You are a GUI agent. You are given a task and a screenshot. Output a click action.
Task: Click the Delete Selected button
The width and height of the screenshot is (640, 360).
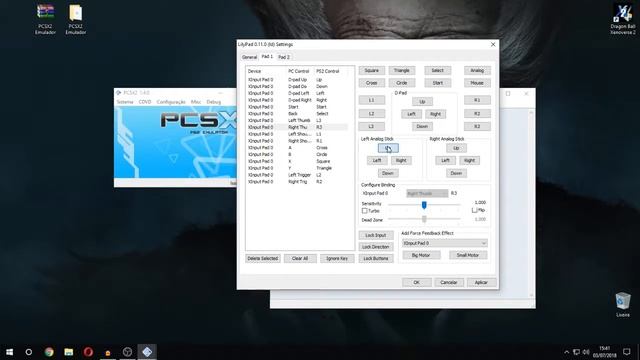point(262,258)
